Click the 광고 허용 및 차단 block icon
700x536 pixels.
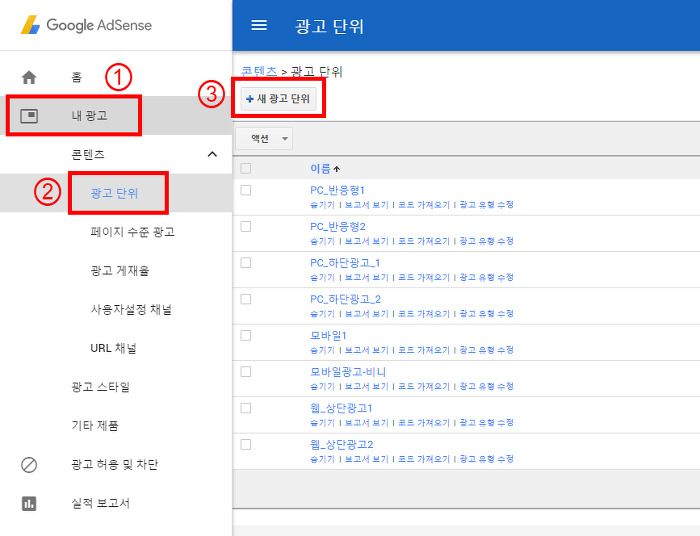pyautogui.click(x=29, y=465)
